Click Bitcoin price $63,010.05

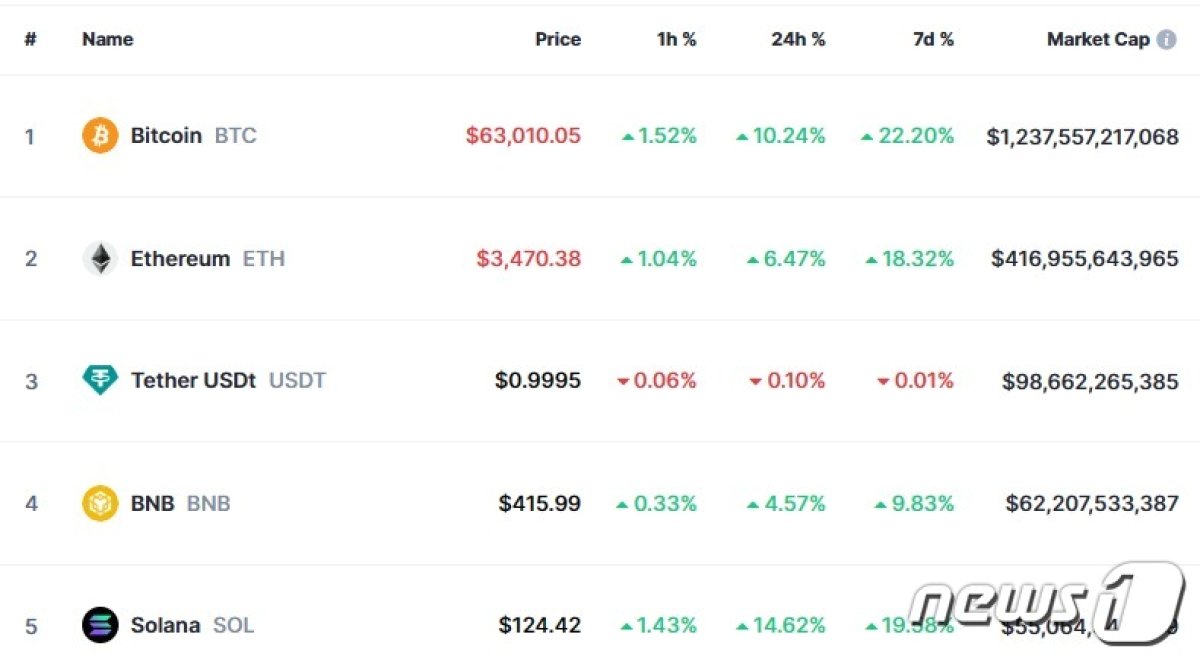pyautogui.click(x=523, y=135)
